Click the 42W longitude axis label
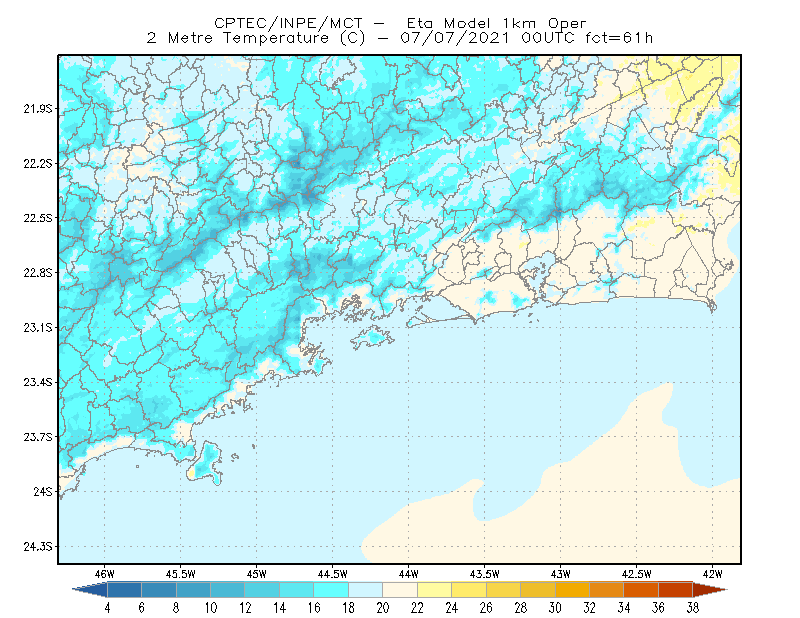This screenshot has height=618, width=800. (712, 574)
